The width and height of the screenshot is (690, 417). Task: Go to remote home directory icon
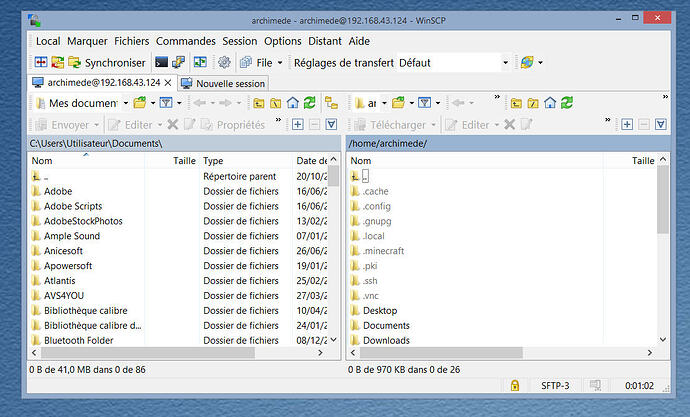point(550,103)
